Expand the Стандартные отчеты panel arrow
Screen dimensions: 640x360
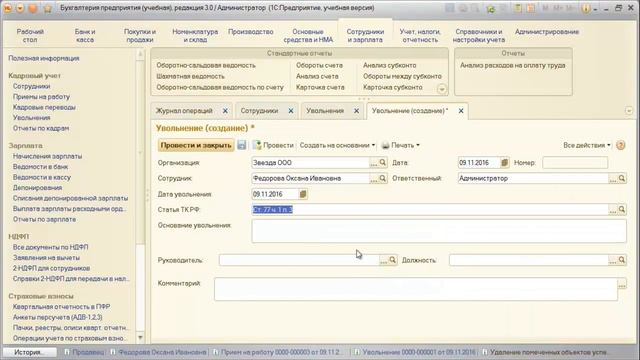tap(442, 89)
